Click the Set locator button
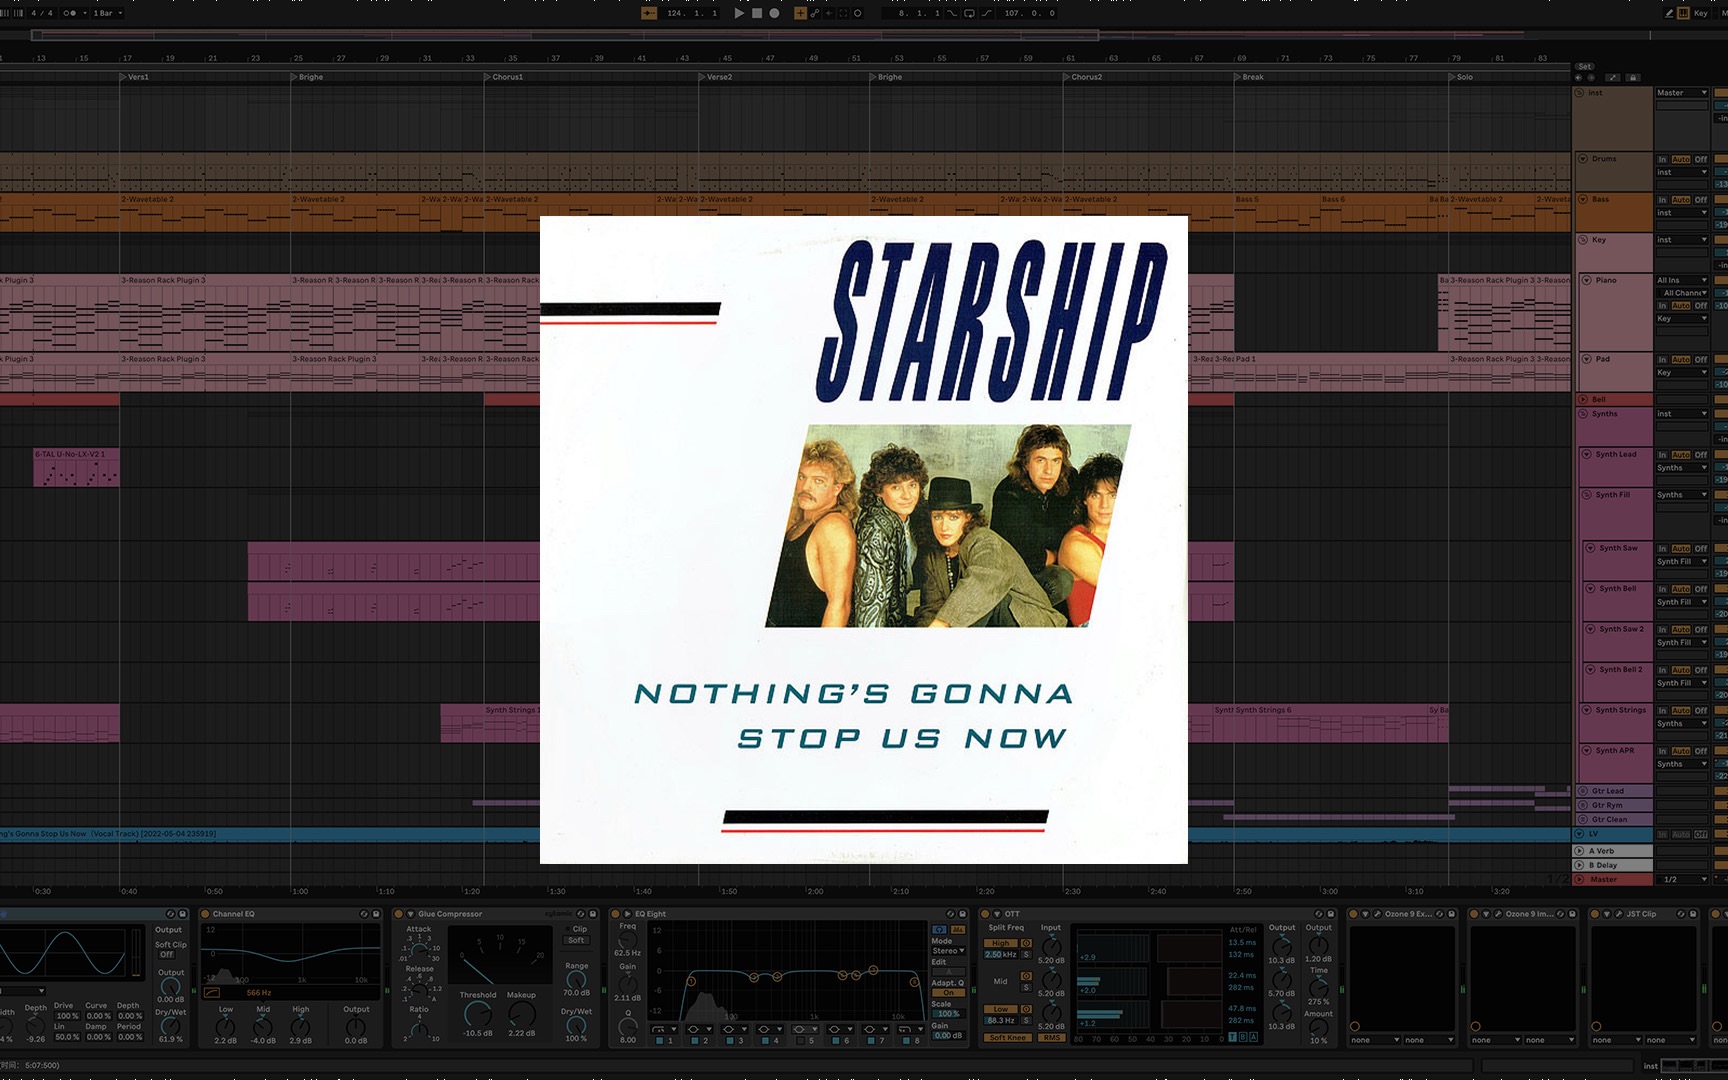 tap(1584, 66)
